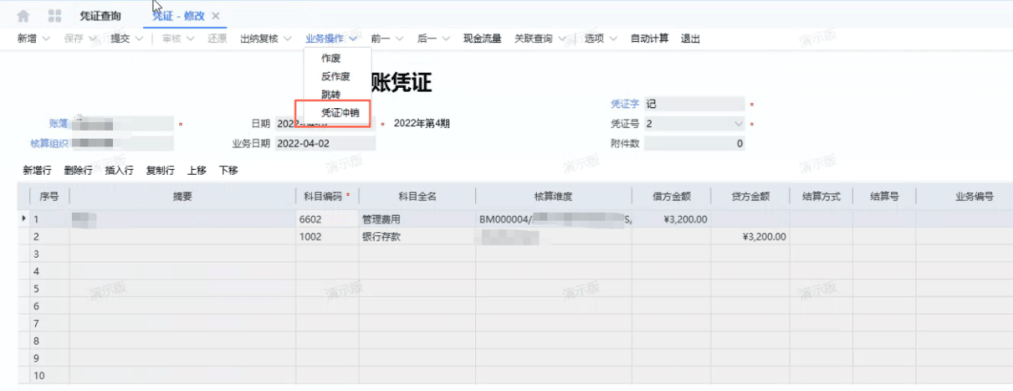The image size is (1013, 391).
Task: Choose 跳转 from the dropdown menu
Action: click(331, 94)
